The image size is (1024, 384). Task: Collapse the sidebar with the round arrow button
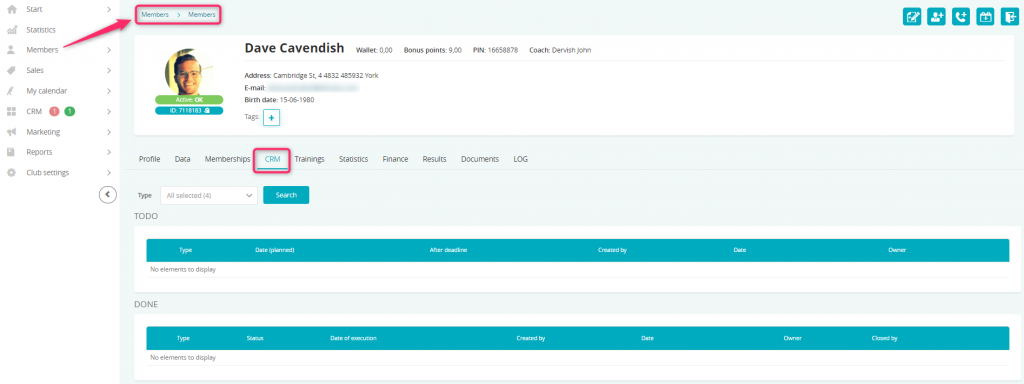(x=108, y=195)
